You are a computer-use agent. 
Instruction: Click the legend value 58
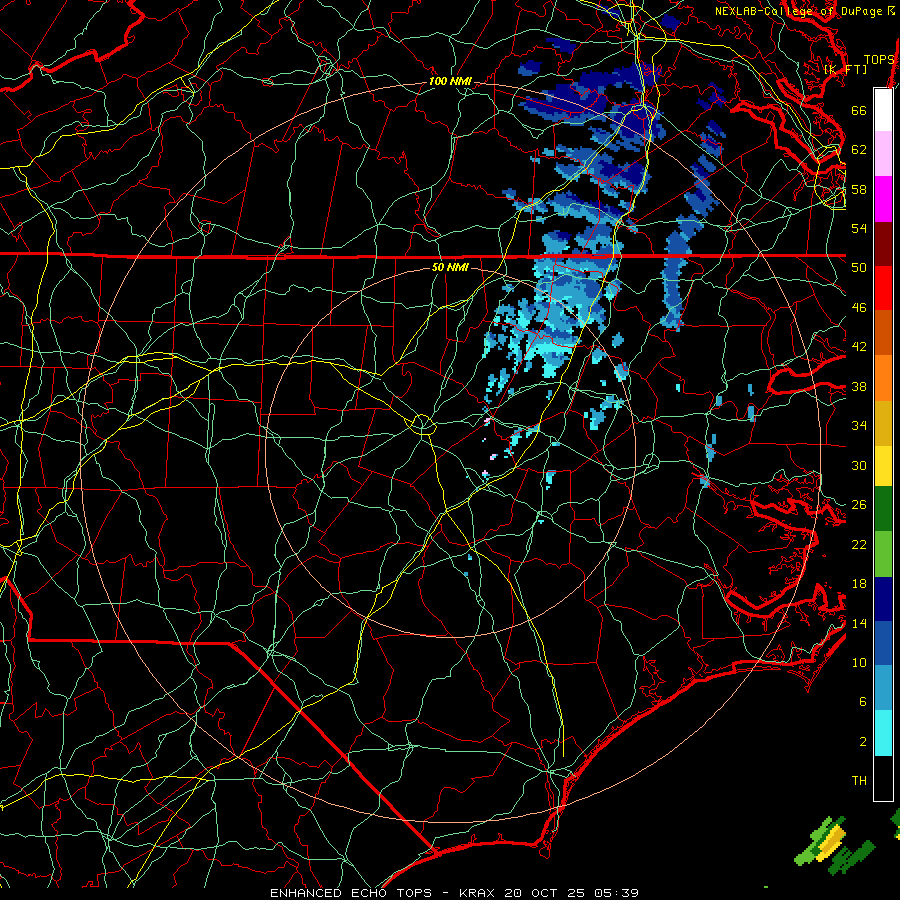[x=859, y=189]
